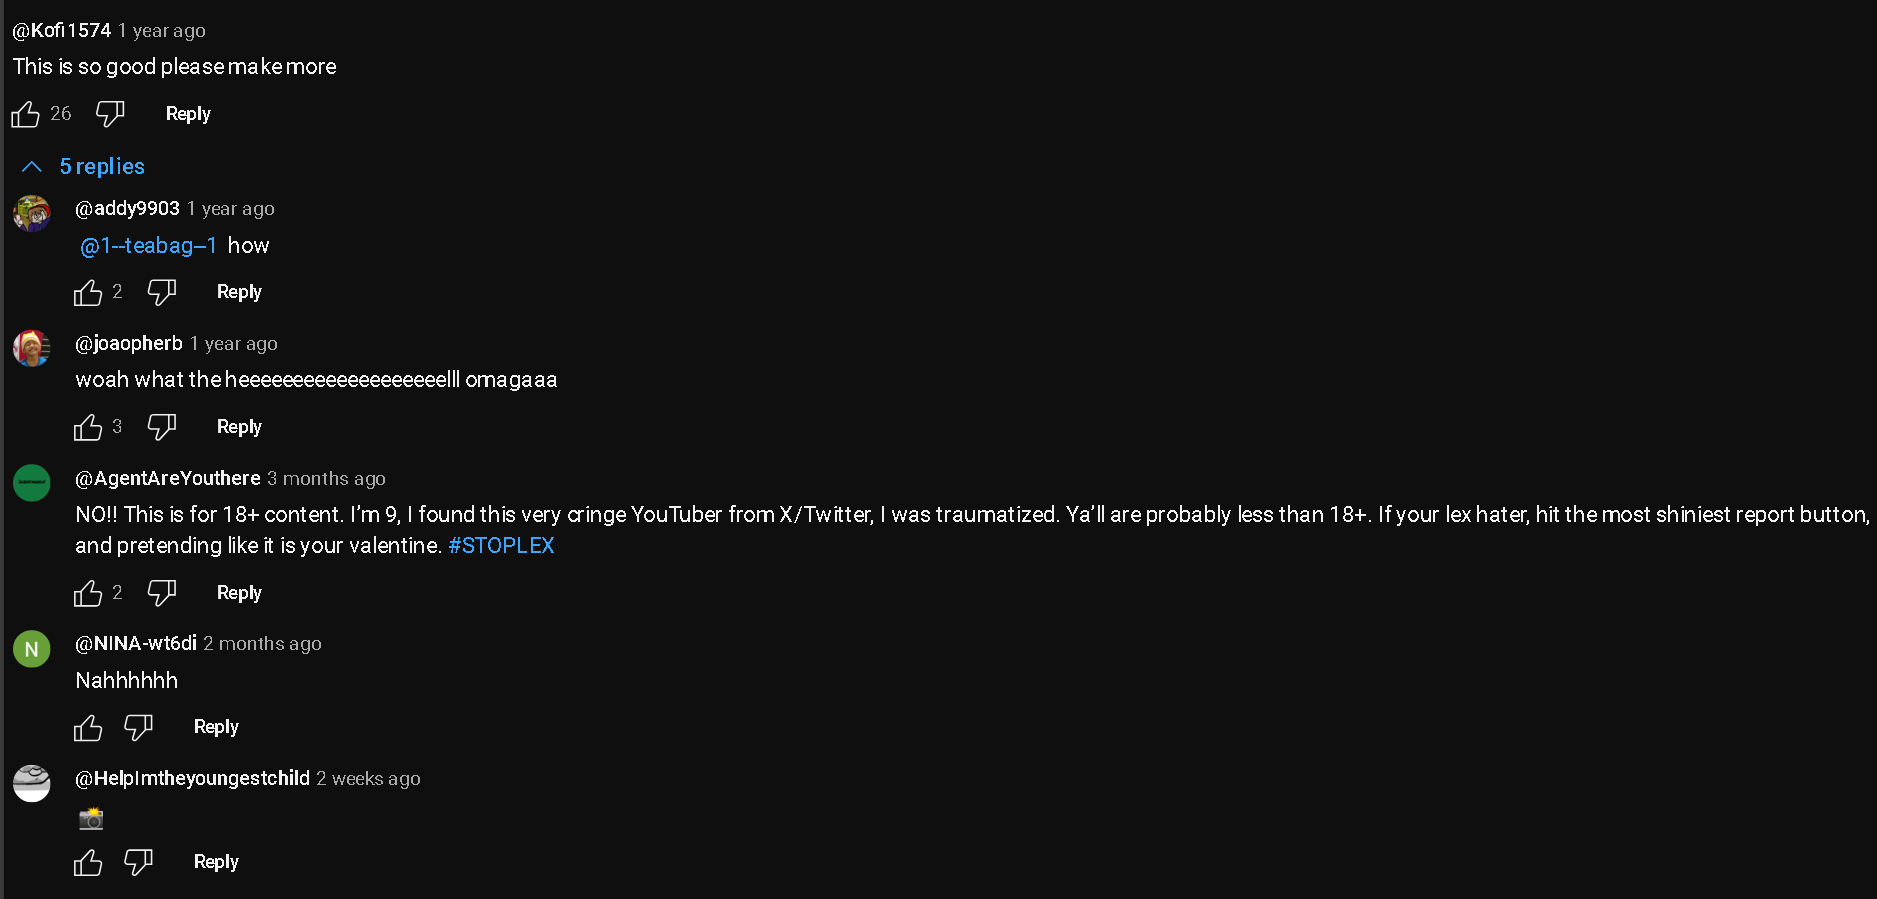Reply to @NINA-wt6di's comment
The width and height of the screenshot is (1877, 899).
point(216,727)
